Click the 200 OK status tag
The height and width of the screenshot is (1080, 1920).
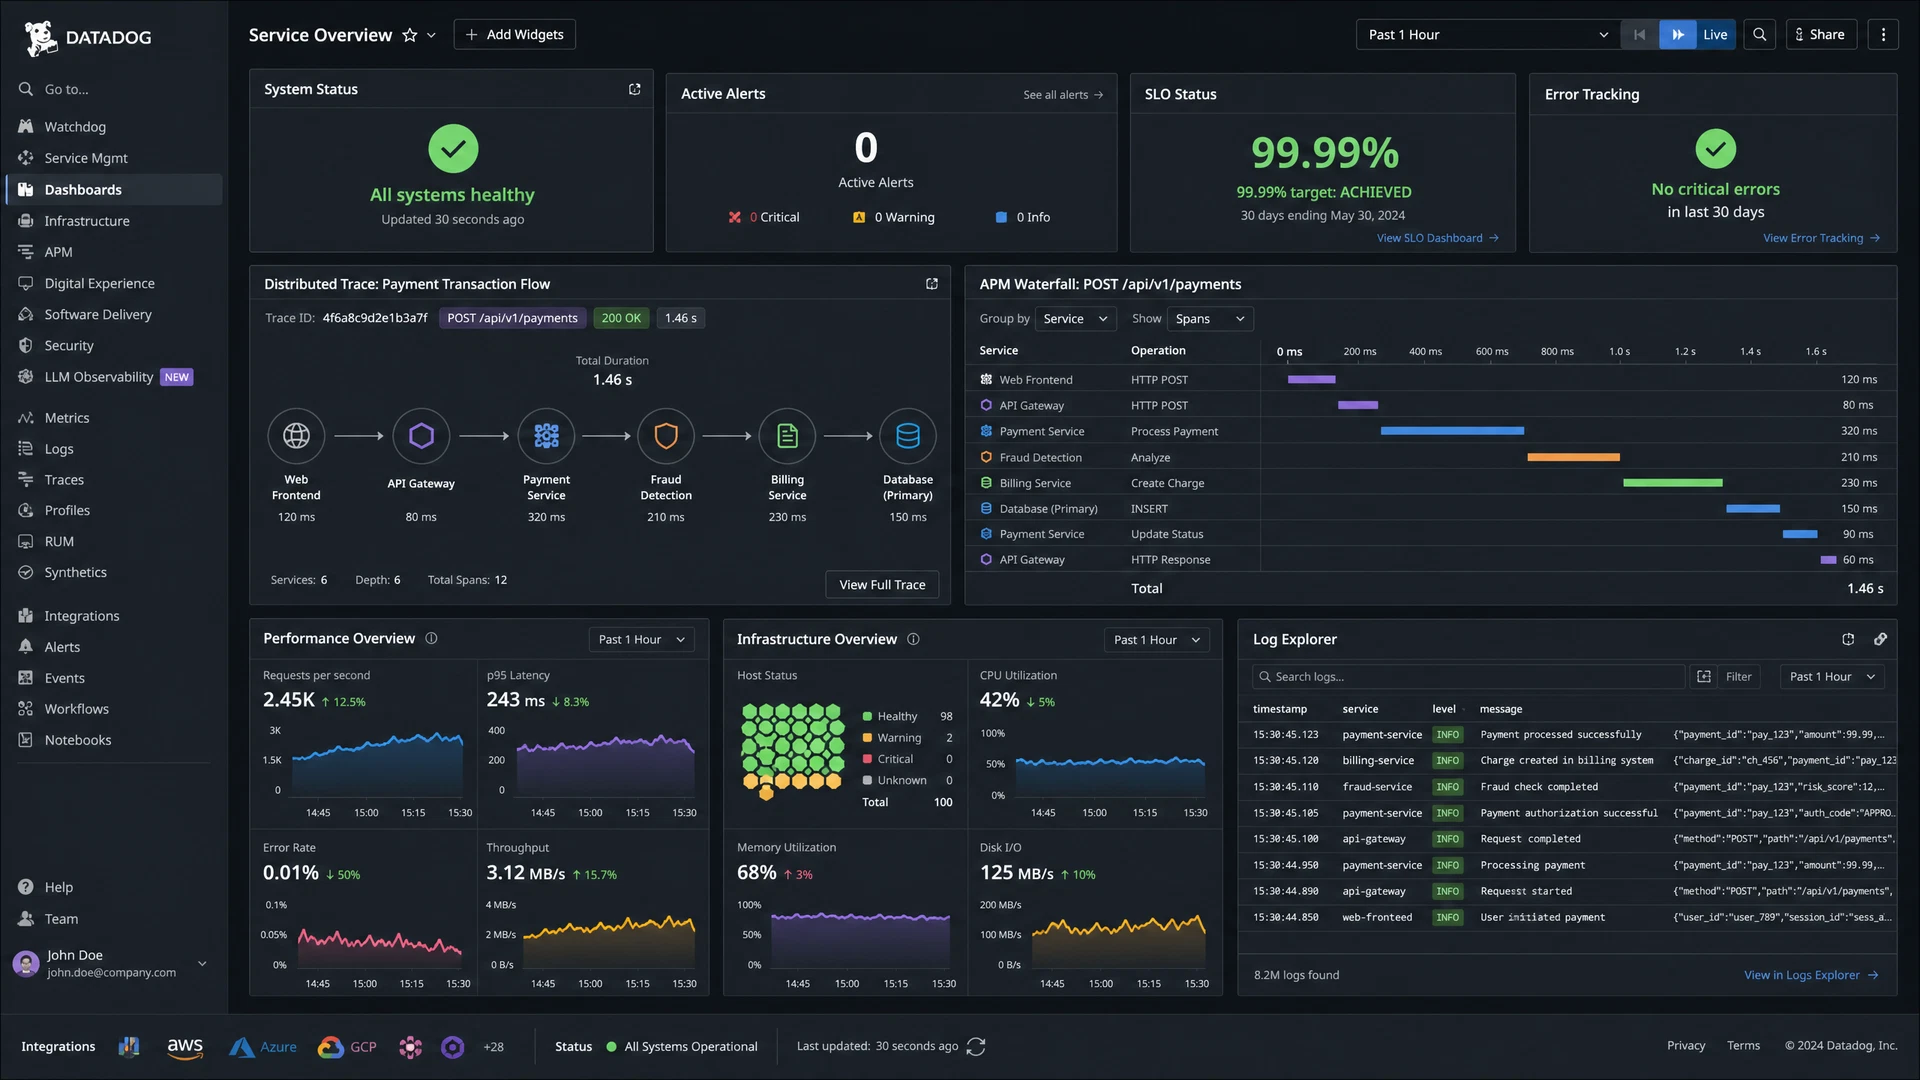(x=621, y=318)
